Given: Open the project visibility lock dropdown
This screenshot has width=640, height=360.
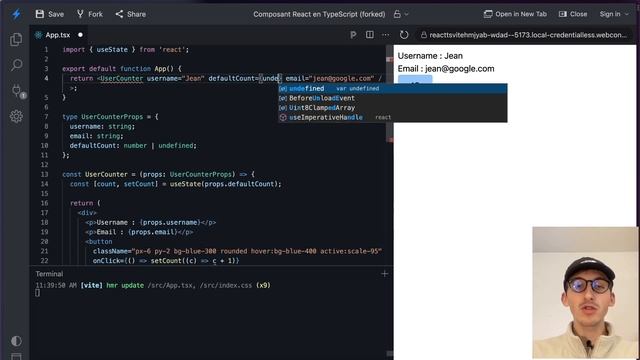Looking at the screenshot, I should 400,14.
